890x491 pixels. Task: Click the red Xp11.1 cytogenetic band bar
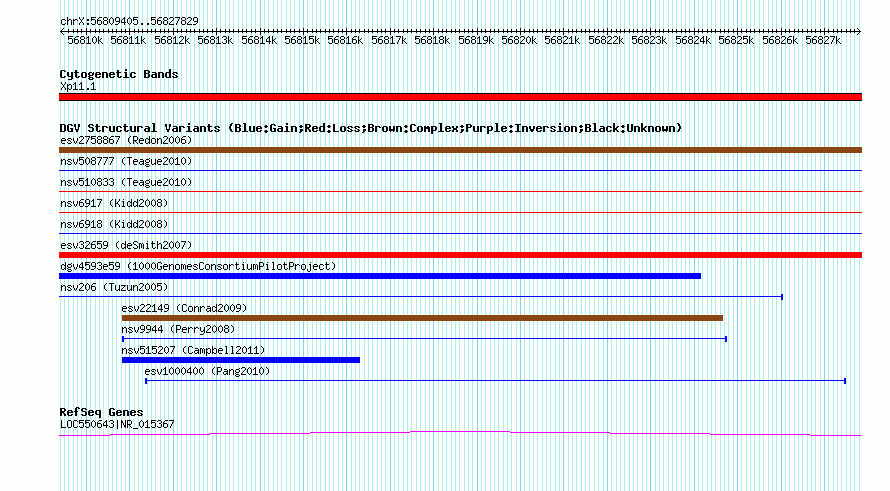(460, 97)
